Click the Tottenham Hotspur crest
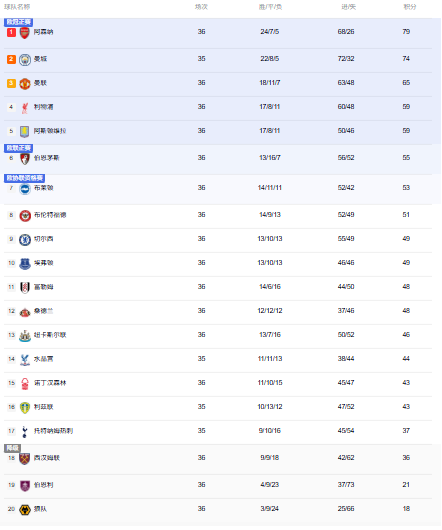Screen dimensions: 442x530 (25, 432)
